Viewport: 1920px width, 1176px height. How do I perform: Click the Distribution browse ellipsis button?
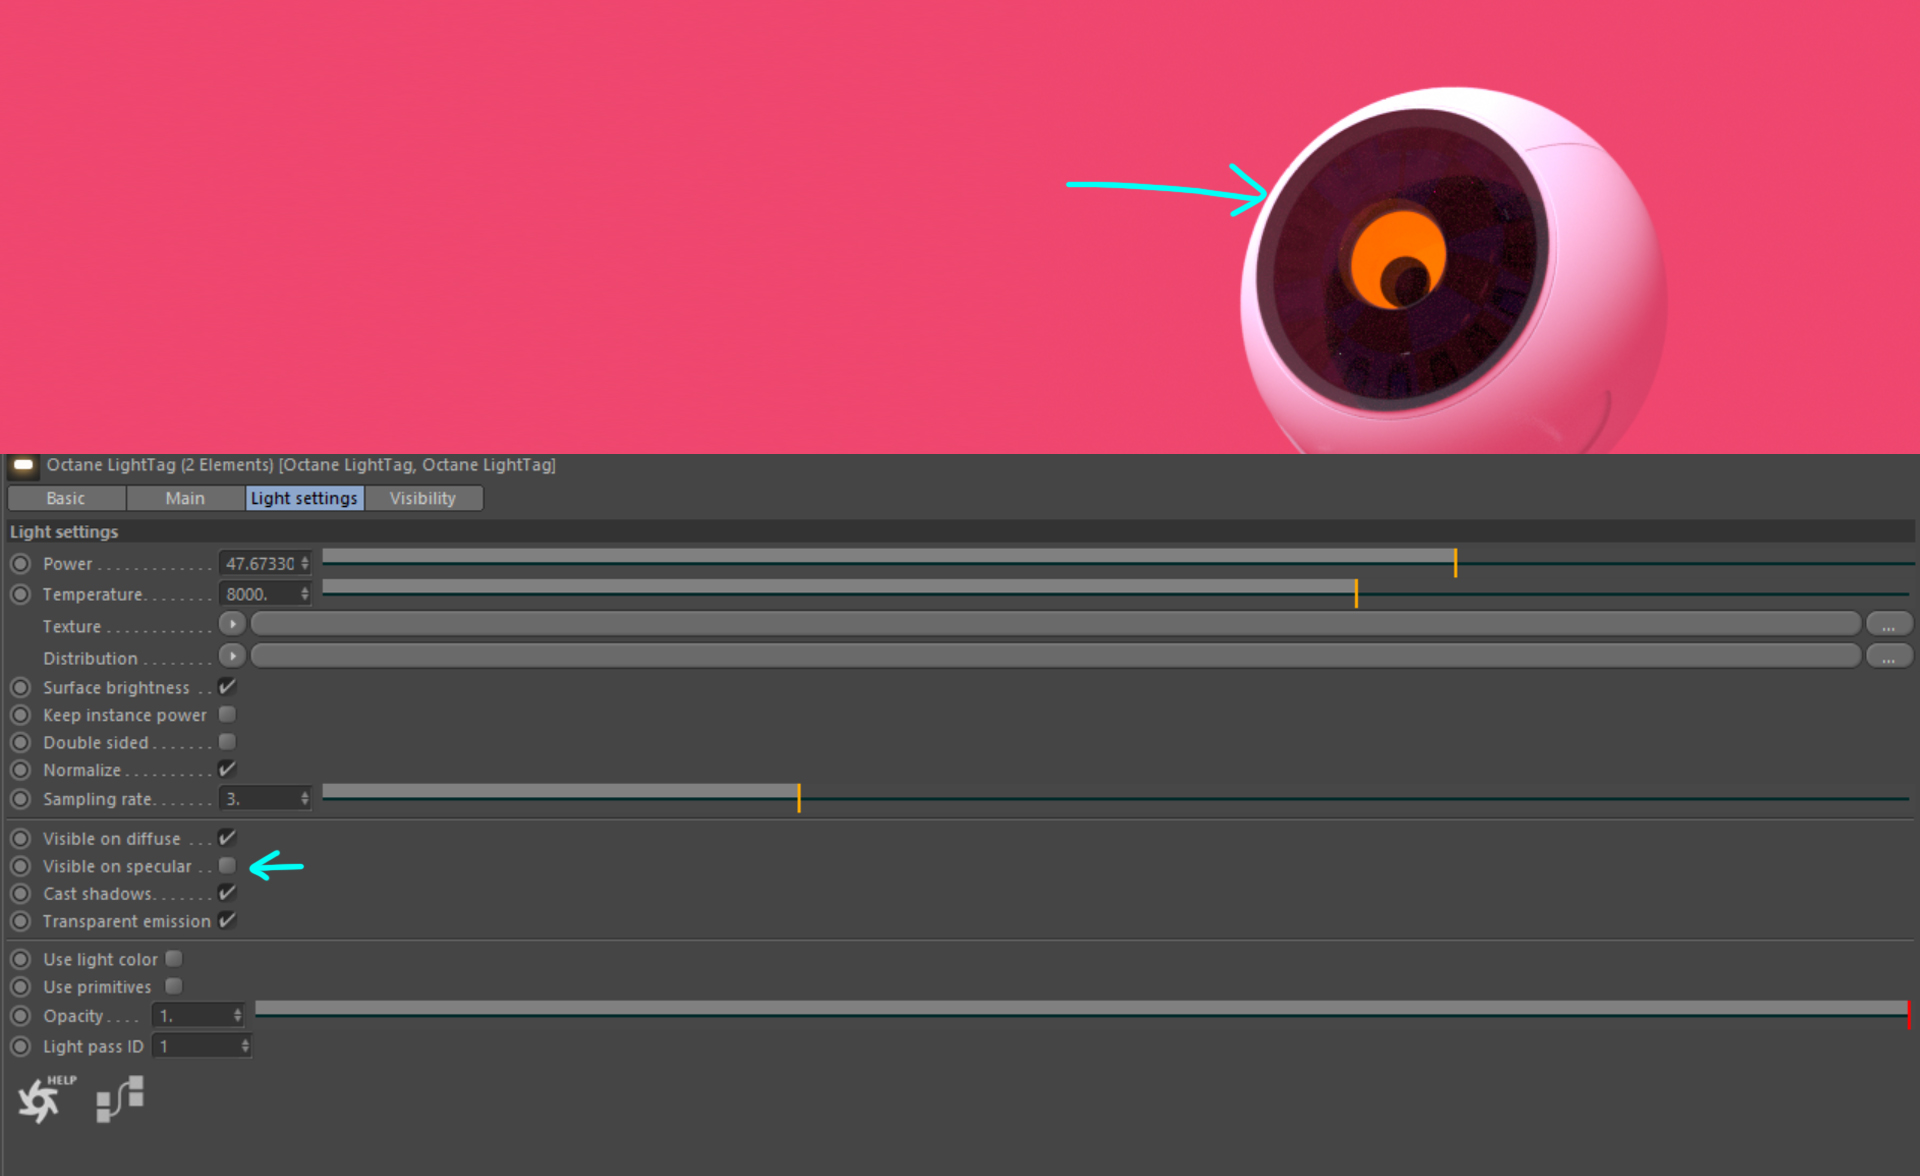click(1888, 657)
